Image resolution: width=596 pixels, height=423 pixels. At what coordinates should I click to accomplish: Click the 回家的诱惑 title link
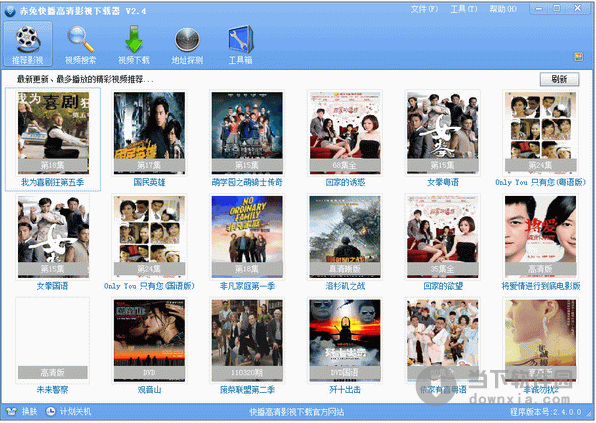(x=345, y=182)
